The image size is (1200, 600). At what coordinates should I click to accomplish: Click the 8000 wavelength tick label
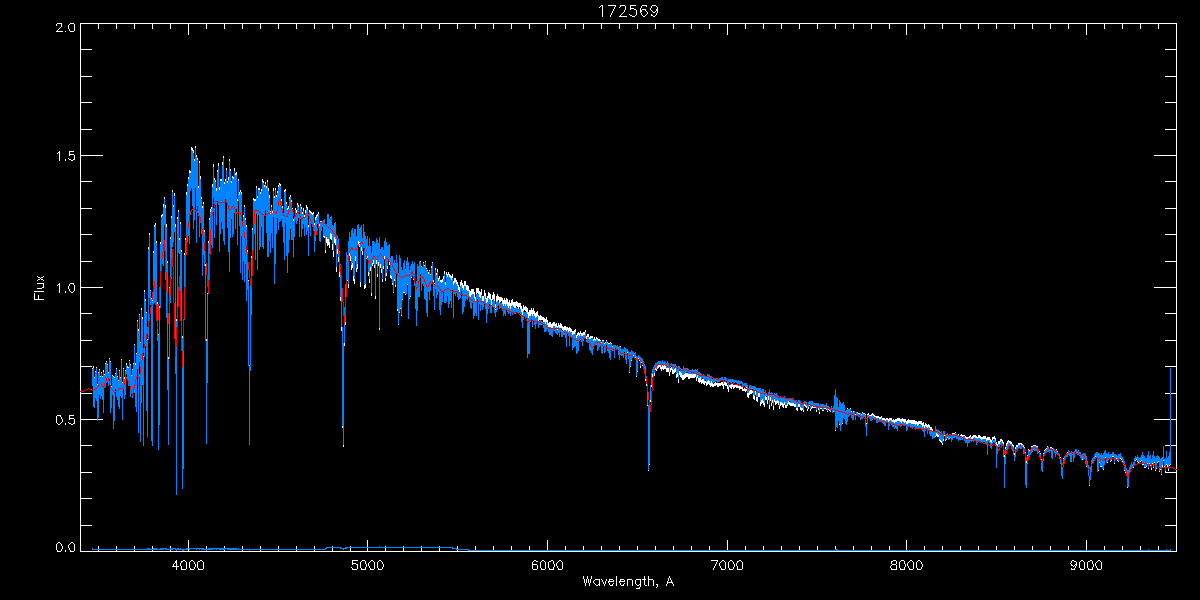point(906,565)
